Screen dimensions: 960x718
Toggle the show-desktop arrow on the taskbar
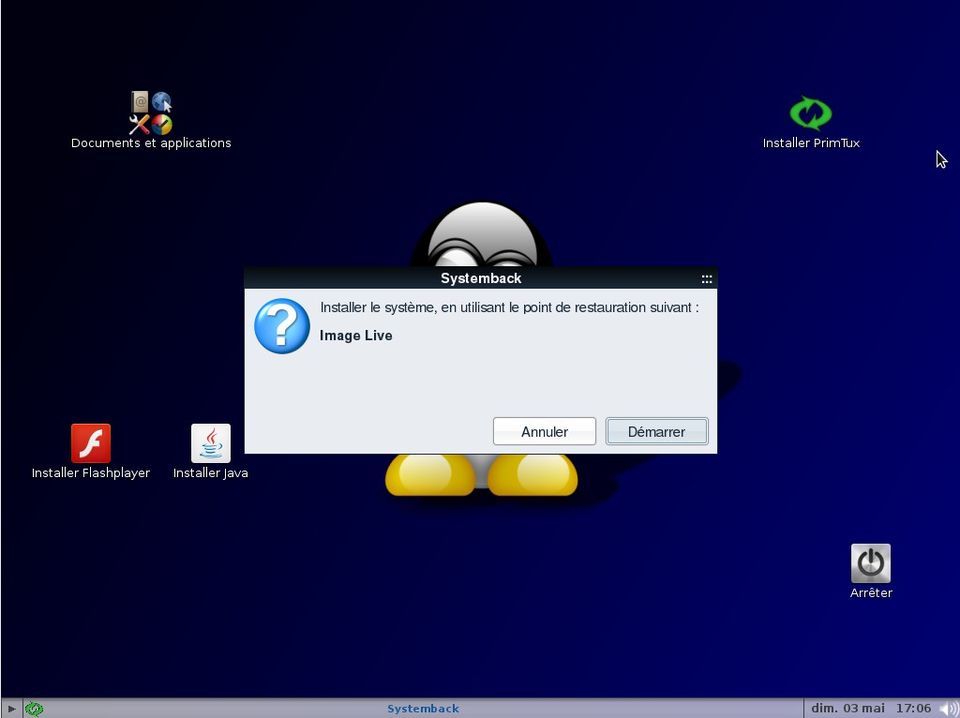coord(11,708)
